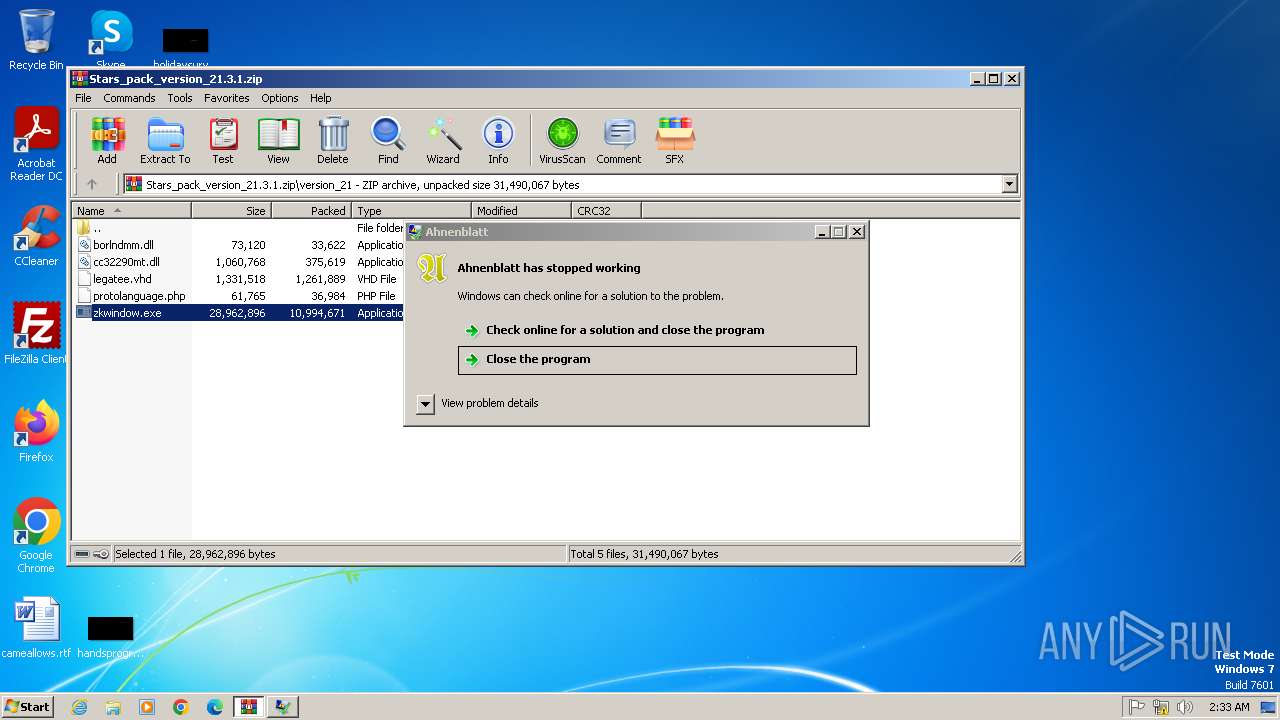
Task: Click the status bar drive icon in WinRAR
Action: pos(83,554)
